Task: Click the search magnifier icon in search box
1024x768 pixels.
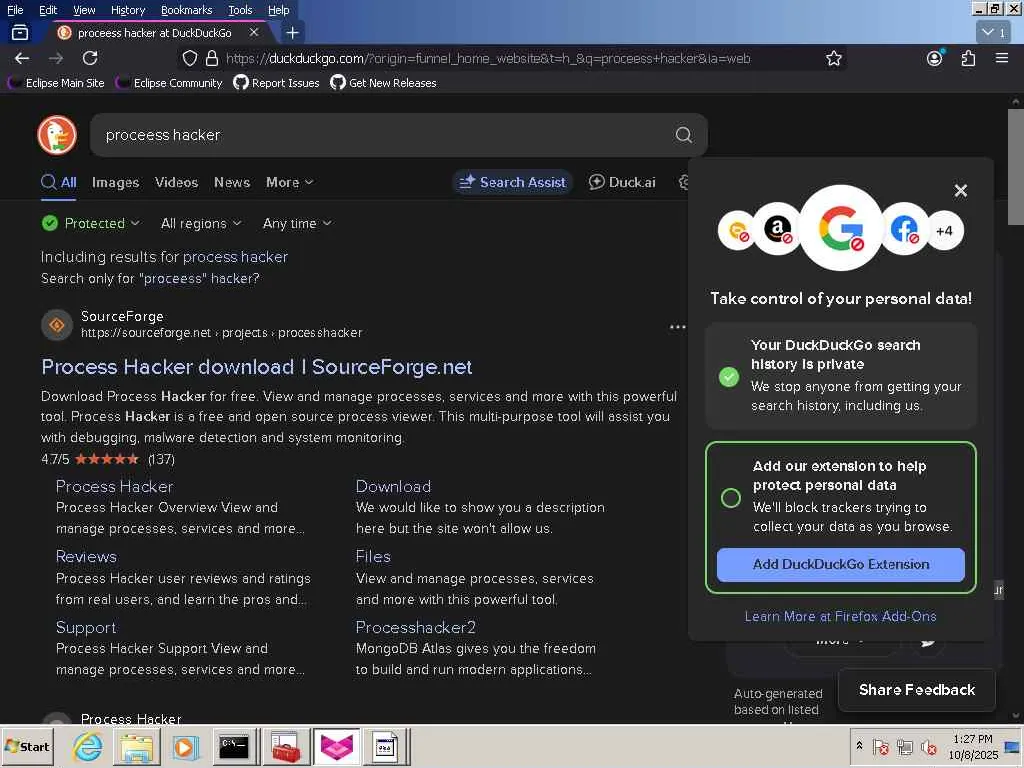Action: pos(683,135)
